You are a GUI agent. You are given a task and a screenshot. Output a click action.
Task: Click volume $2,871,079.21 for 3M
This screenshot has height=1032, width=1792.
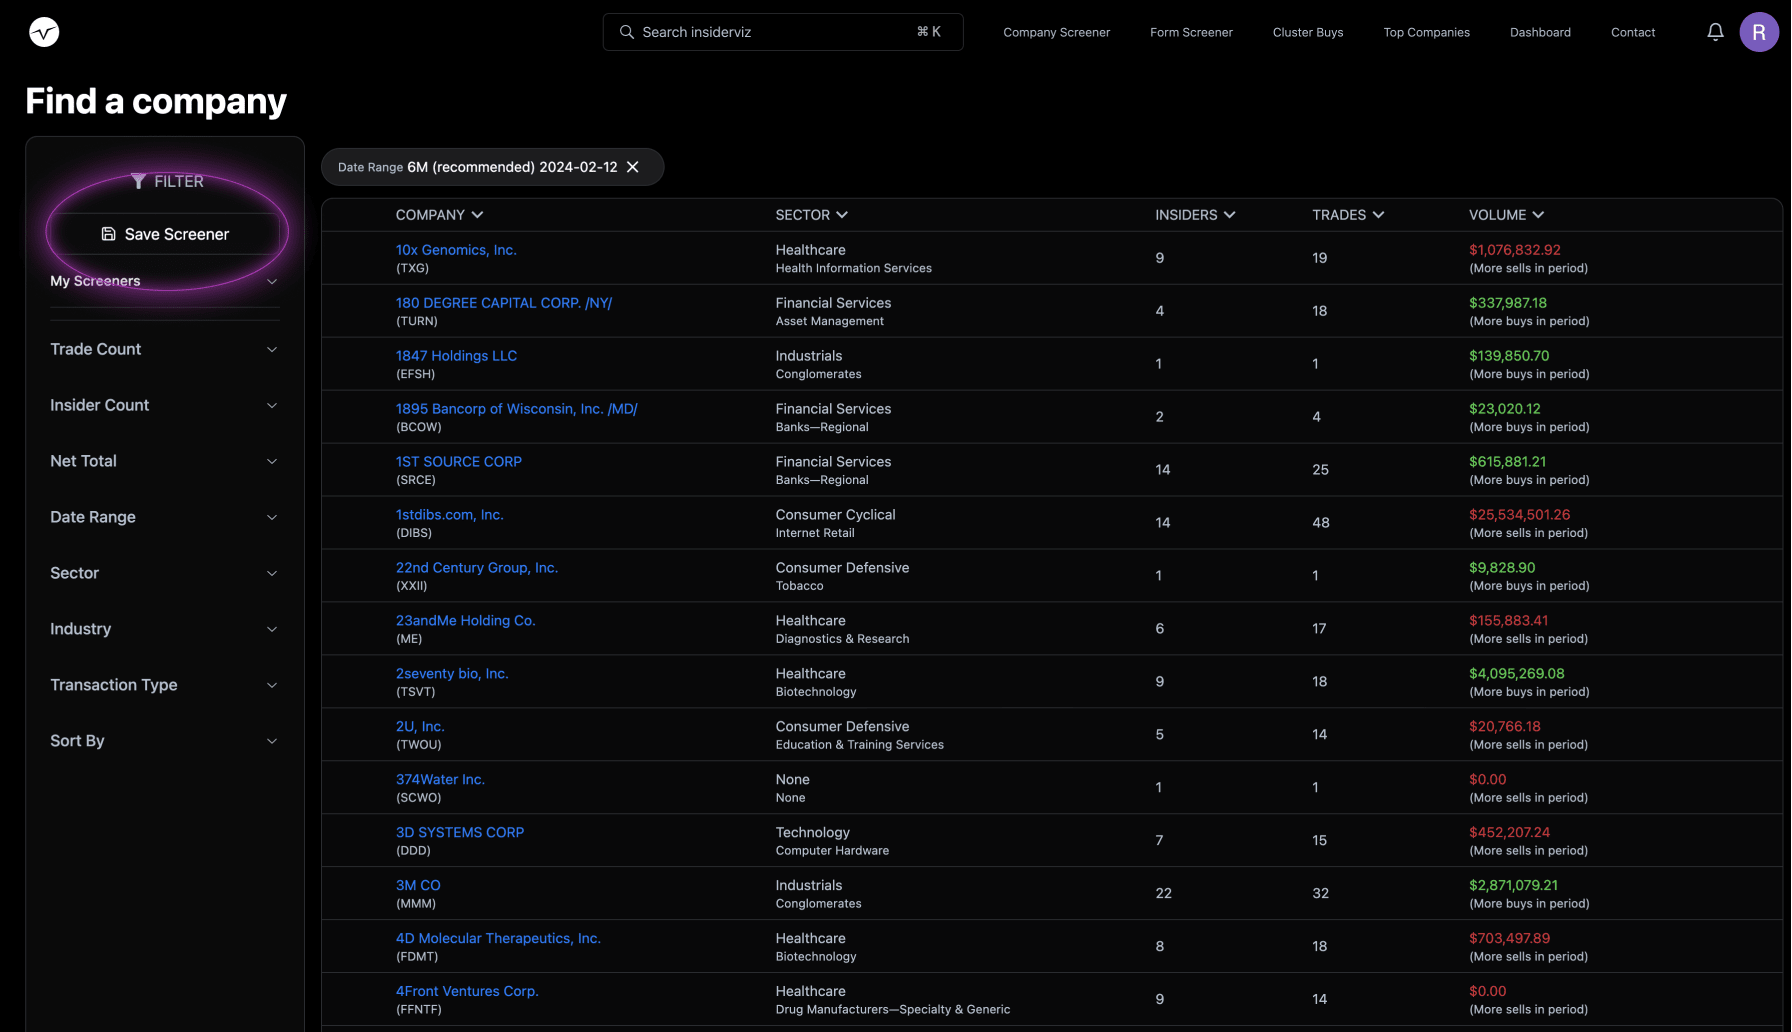pyautogui.click(x=1513, y=886)
